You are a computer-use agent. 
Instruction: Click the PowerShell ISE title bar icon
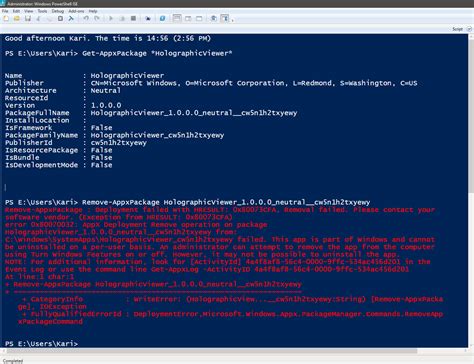pyautogui.click(x=3, y=4)
